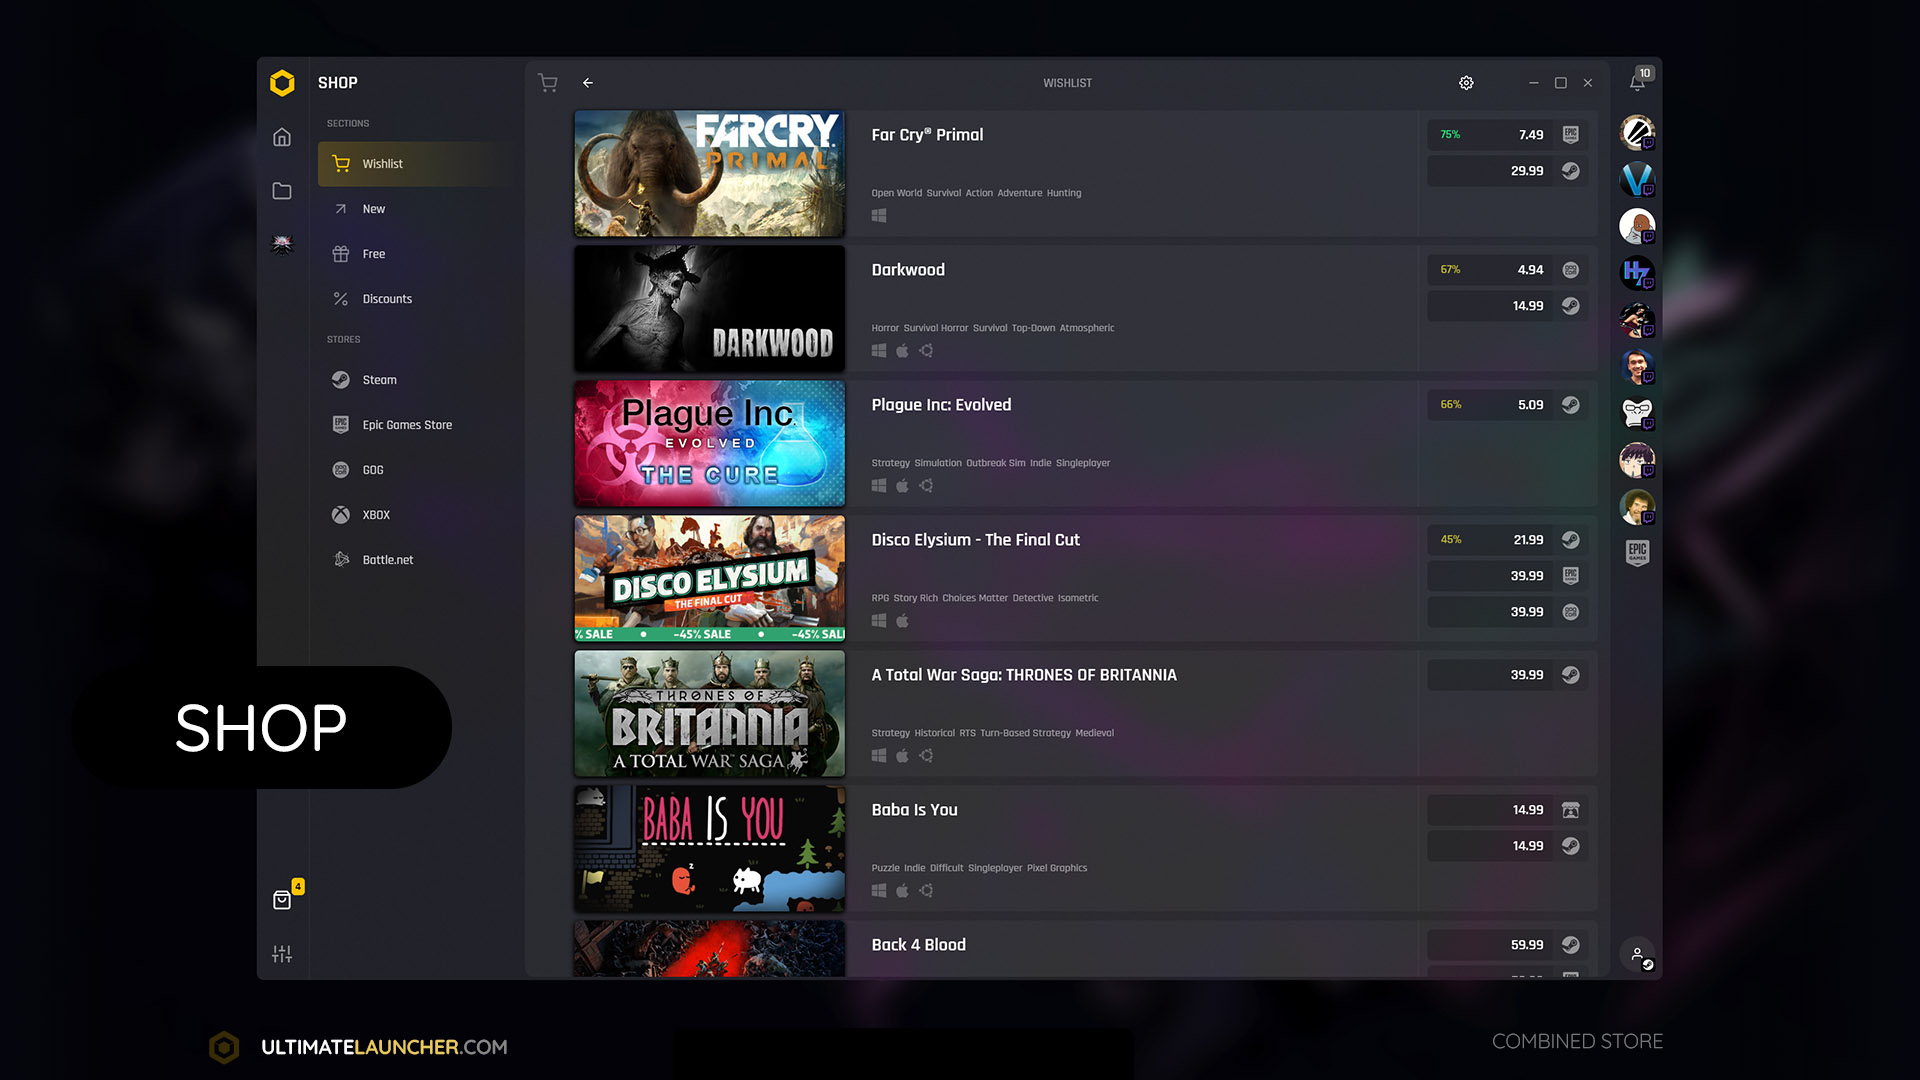This screenshot has width=1920, height=1080.
Task: Filter by the Steam store
Action: [414, 380]
